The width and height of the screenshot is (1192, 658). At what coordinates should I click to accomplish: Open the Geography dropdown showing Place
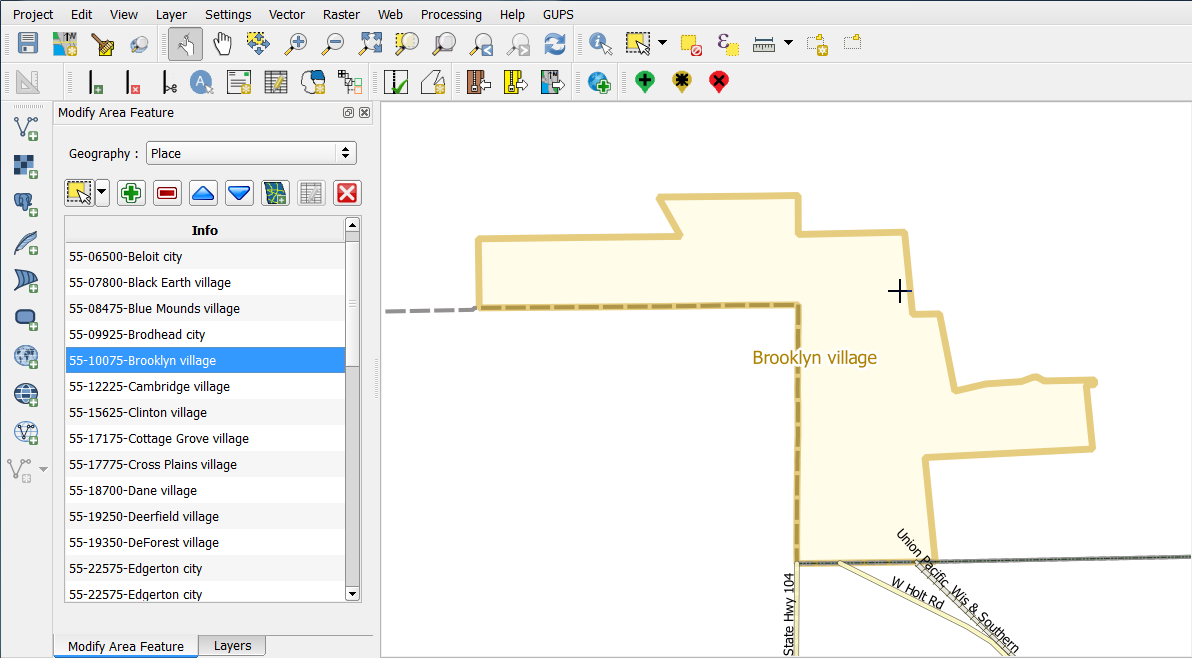(x=251, y=153)
